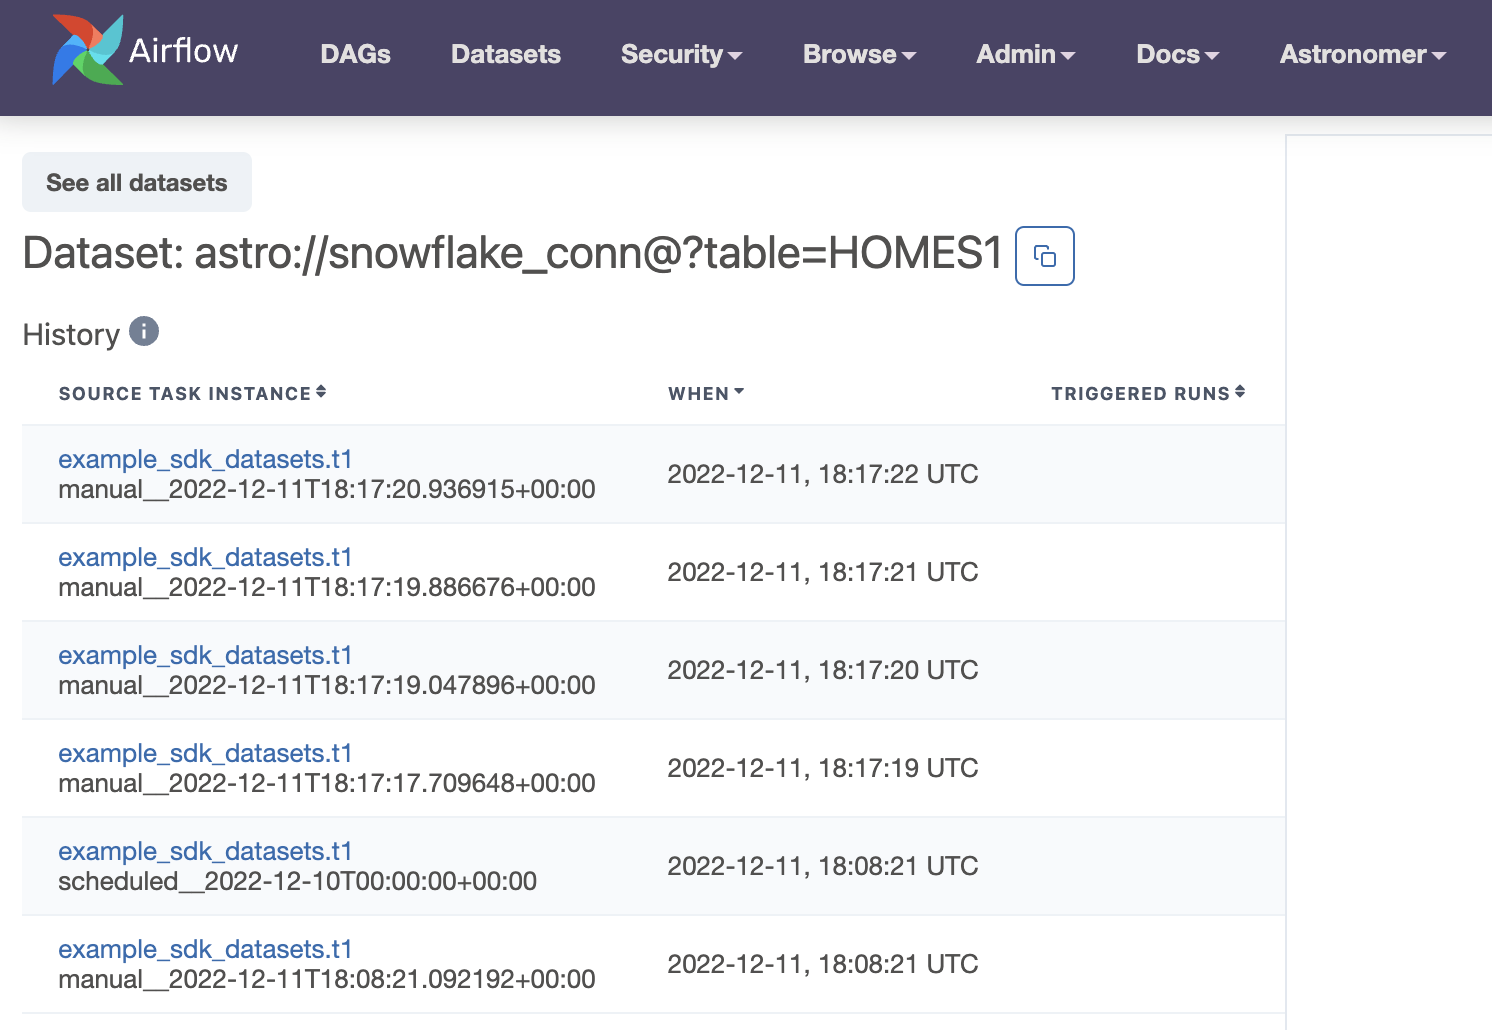Select the 18:17:19 UTC history row
1492x1030 pixels.
coord(822,768)
